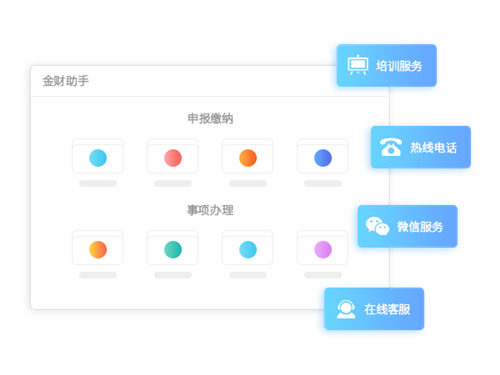The width and height of the screenshot is (500, 375).
Task: Click the 申报缴纳 section heading
Action: tap(210, 118)
